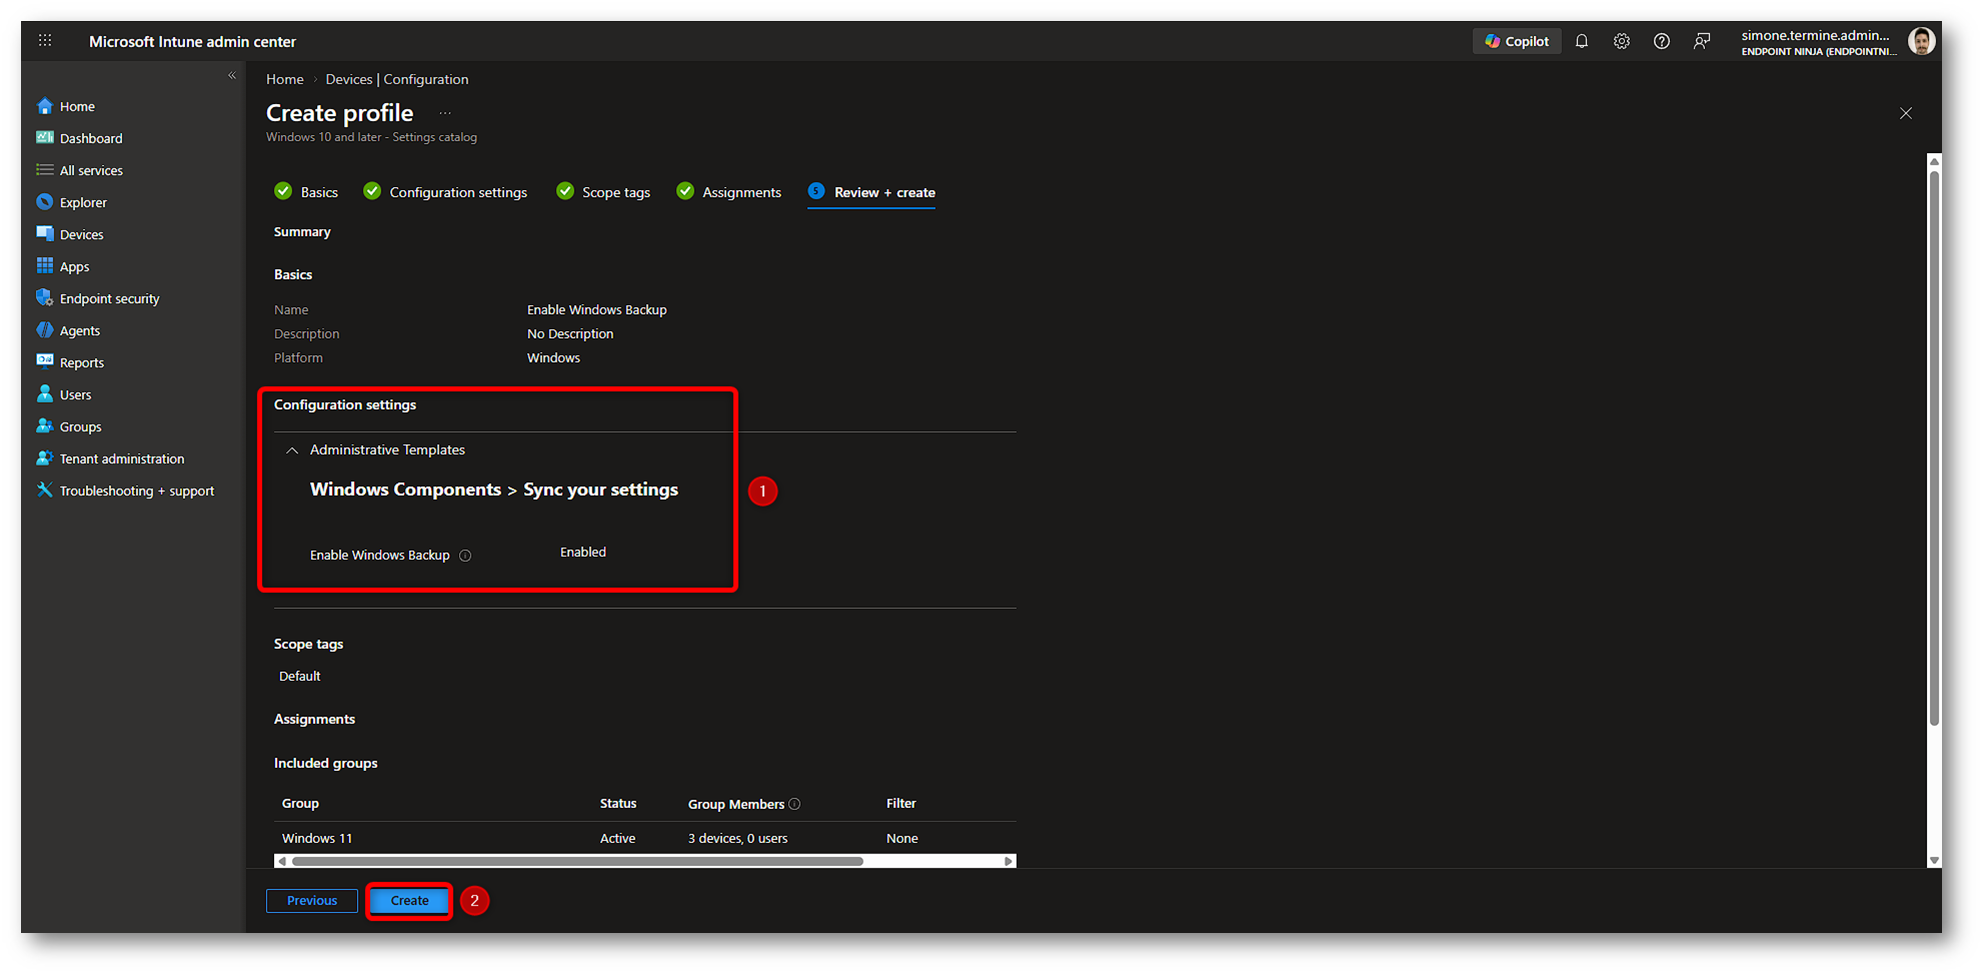Switch to the Basics step tab
1984x975 pixels.
[x=307, y=192]
